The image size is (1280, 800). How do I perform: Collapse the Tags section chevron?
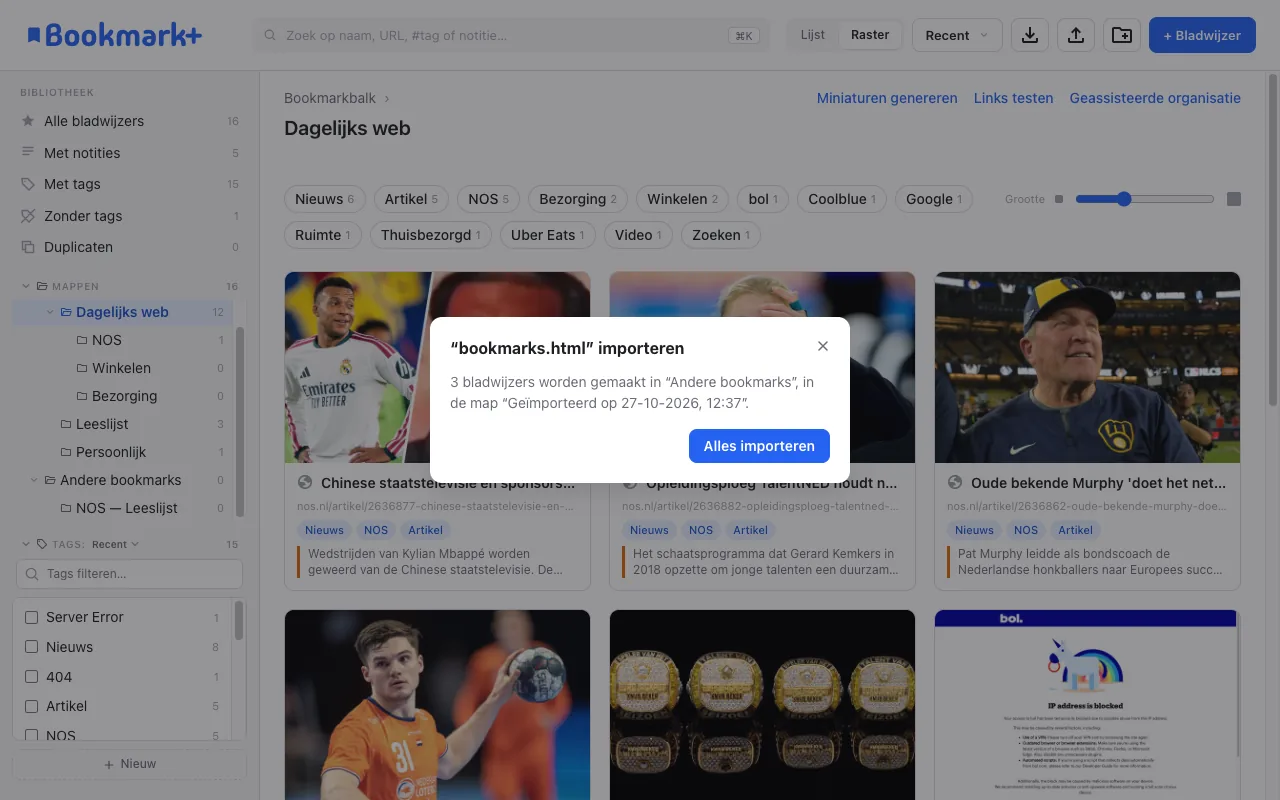click(26, 544)
